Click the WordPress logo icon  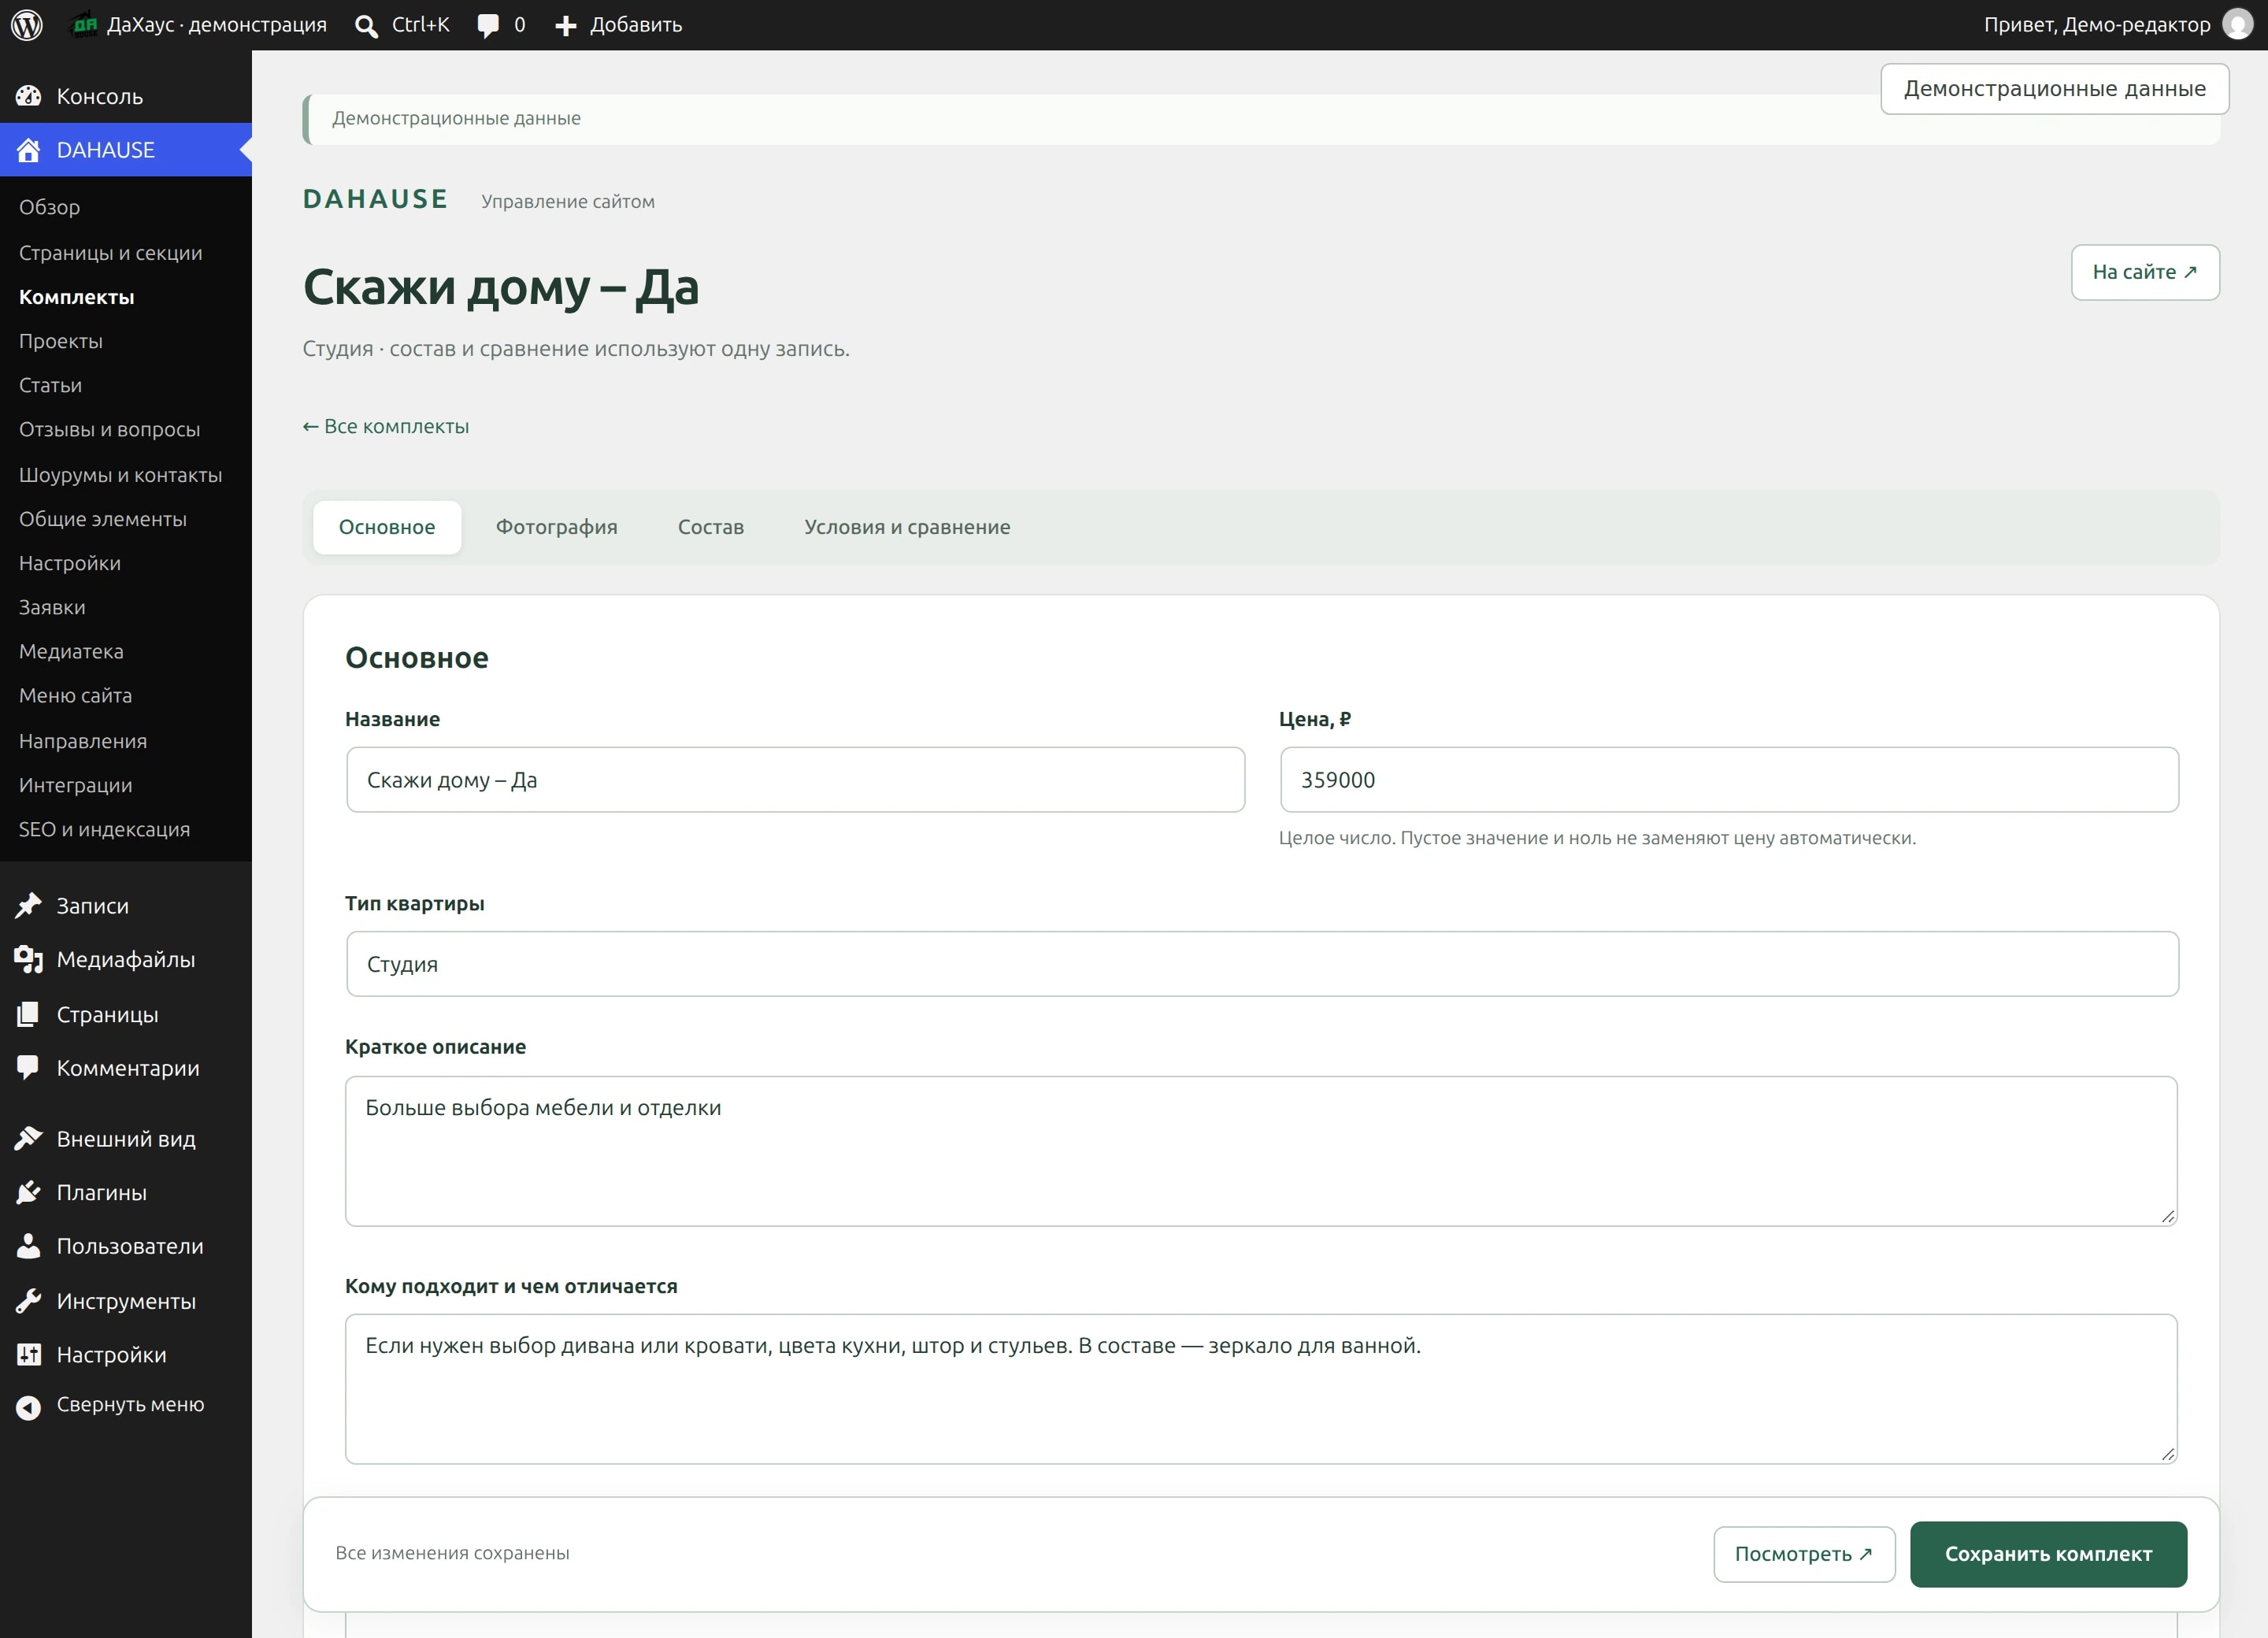point(27,25)
